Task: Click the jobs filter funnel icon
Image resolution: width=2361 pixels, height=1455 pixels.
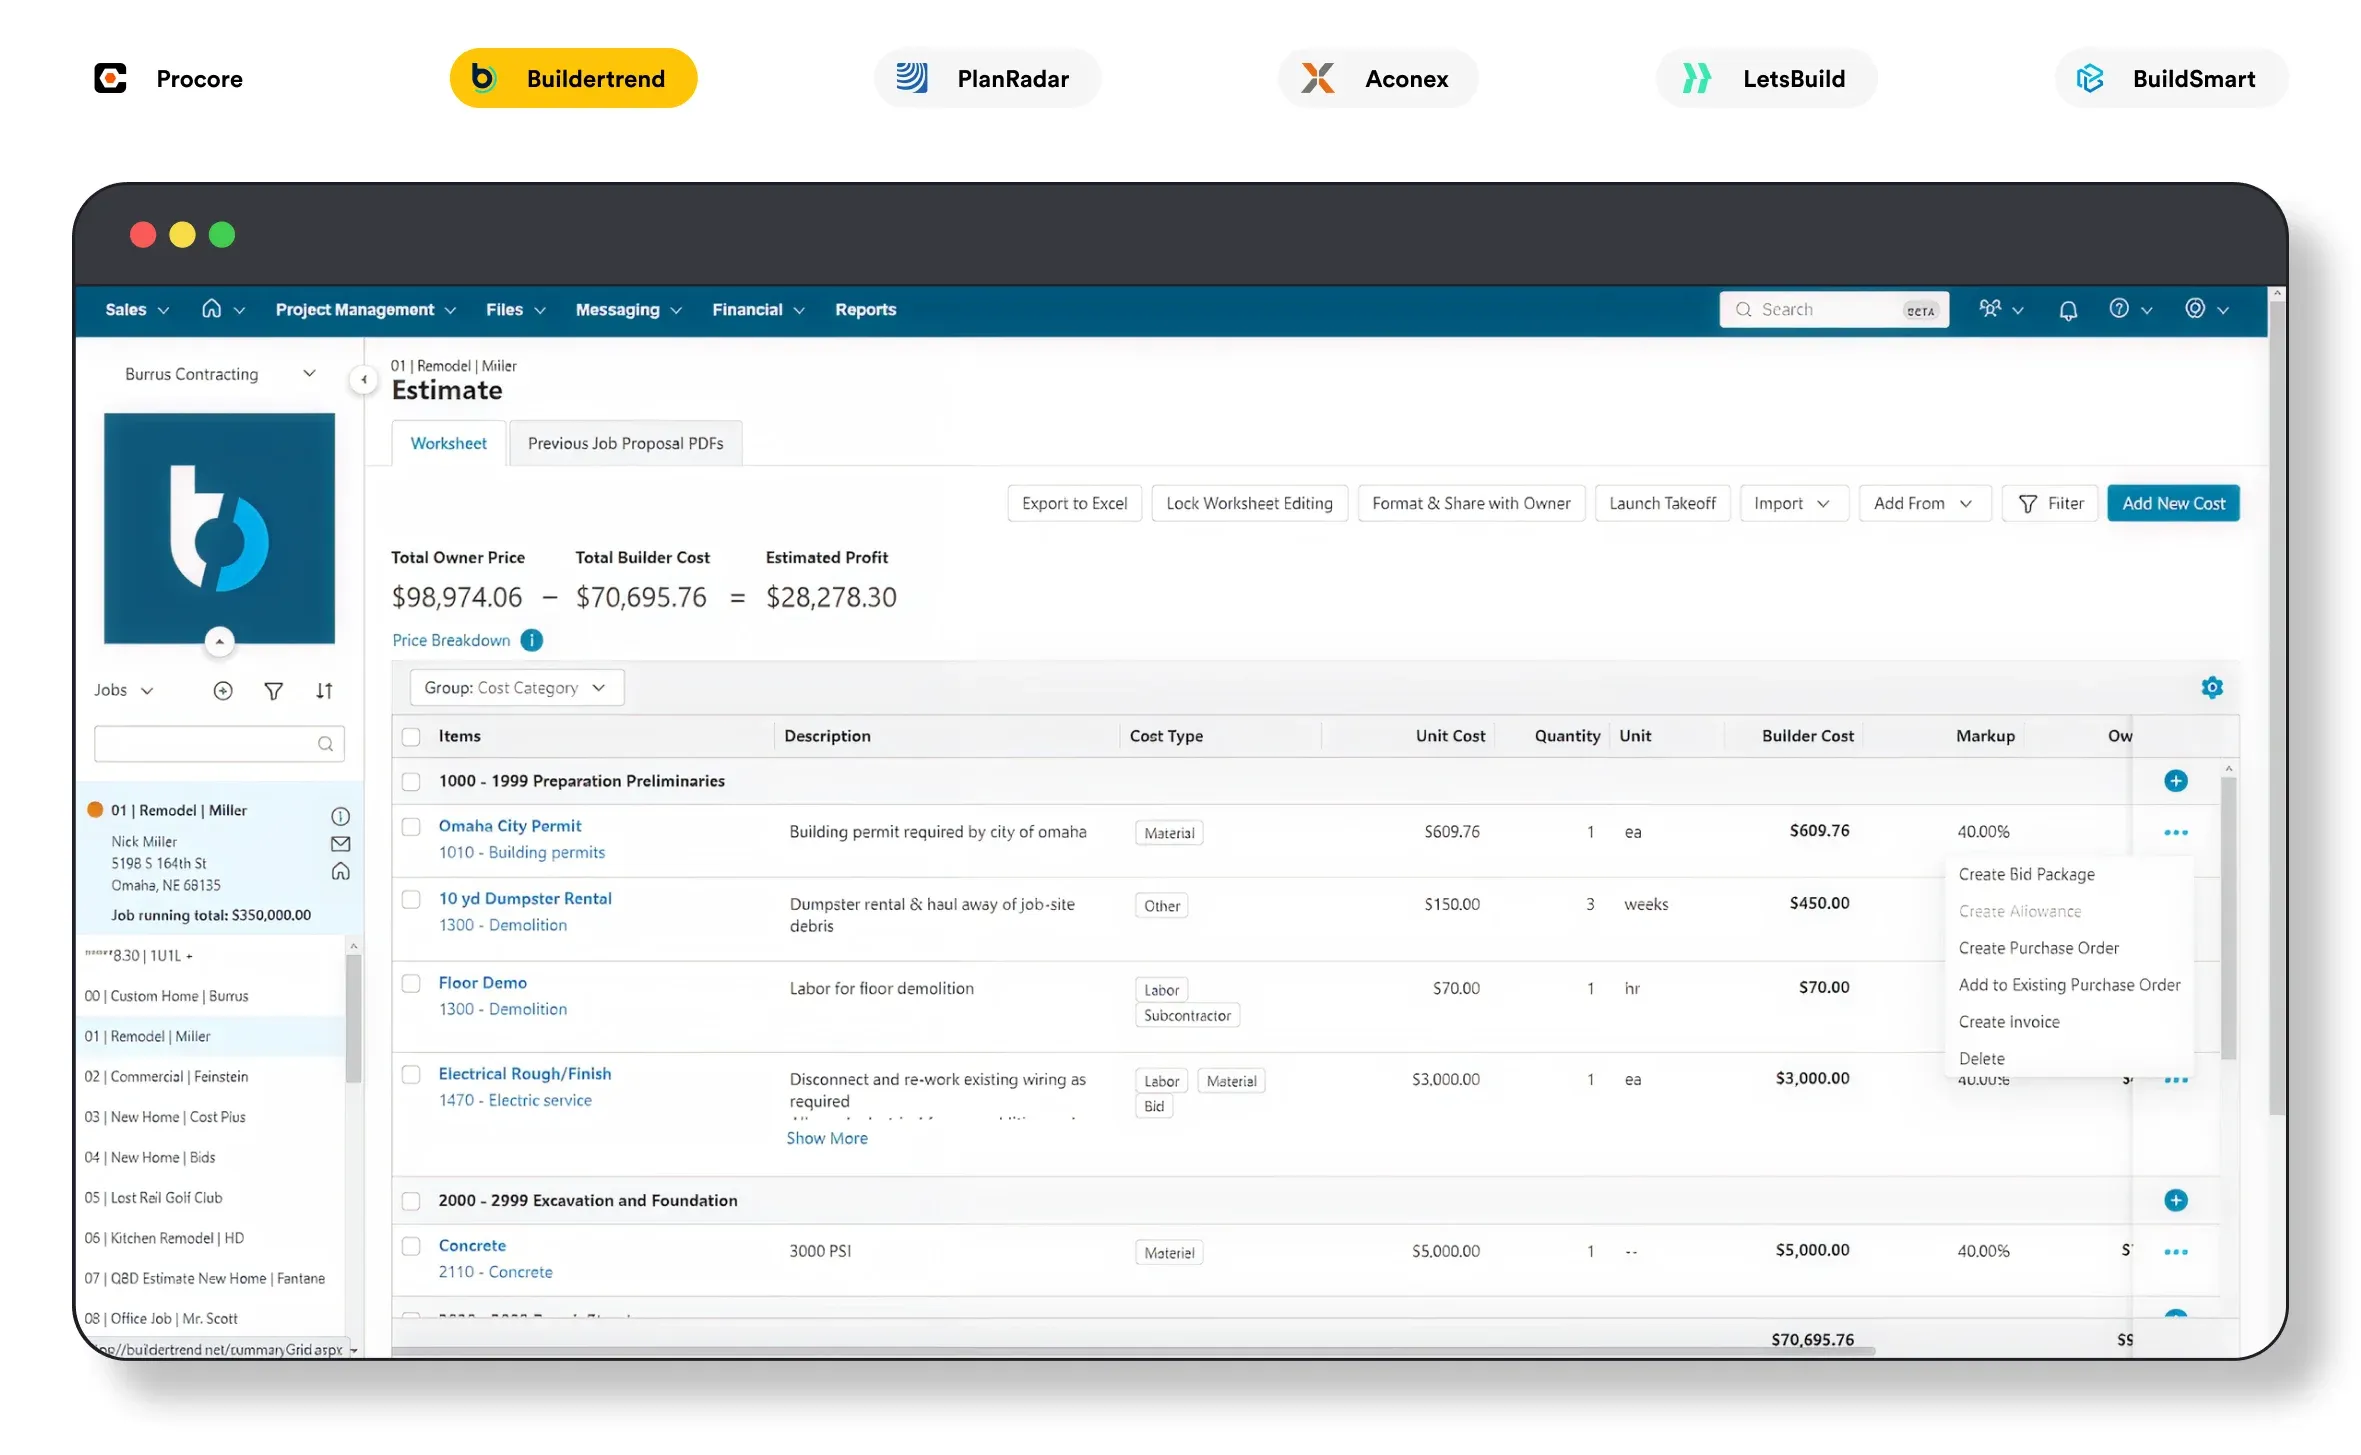Action: click(x=273, y=691)
